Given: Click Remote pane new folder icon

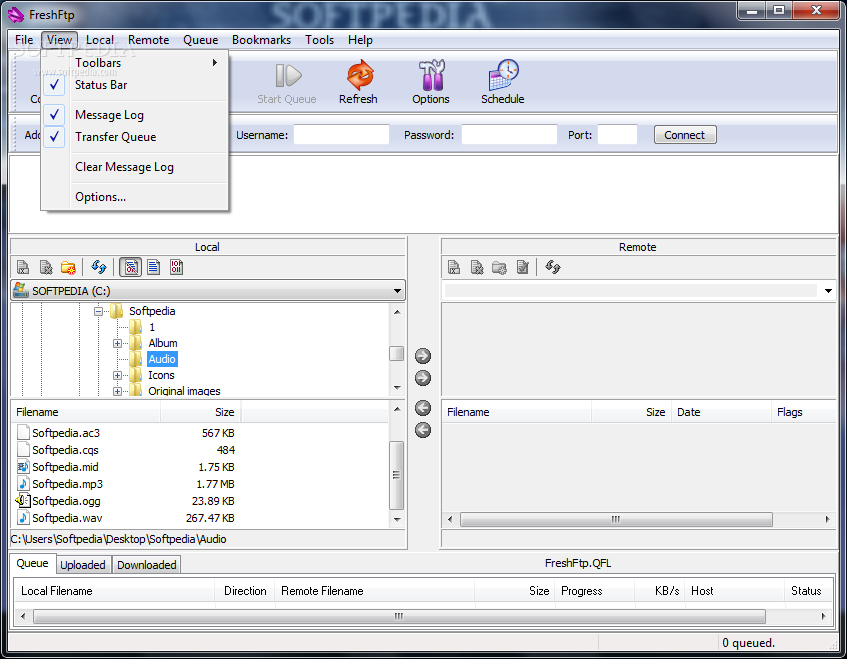Looking at the screenshot, I should tap(499, 267).
